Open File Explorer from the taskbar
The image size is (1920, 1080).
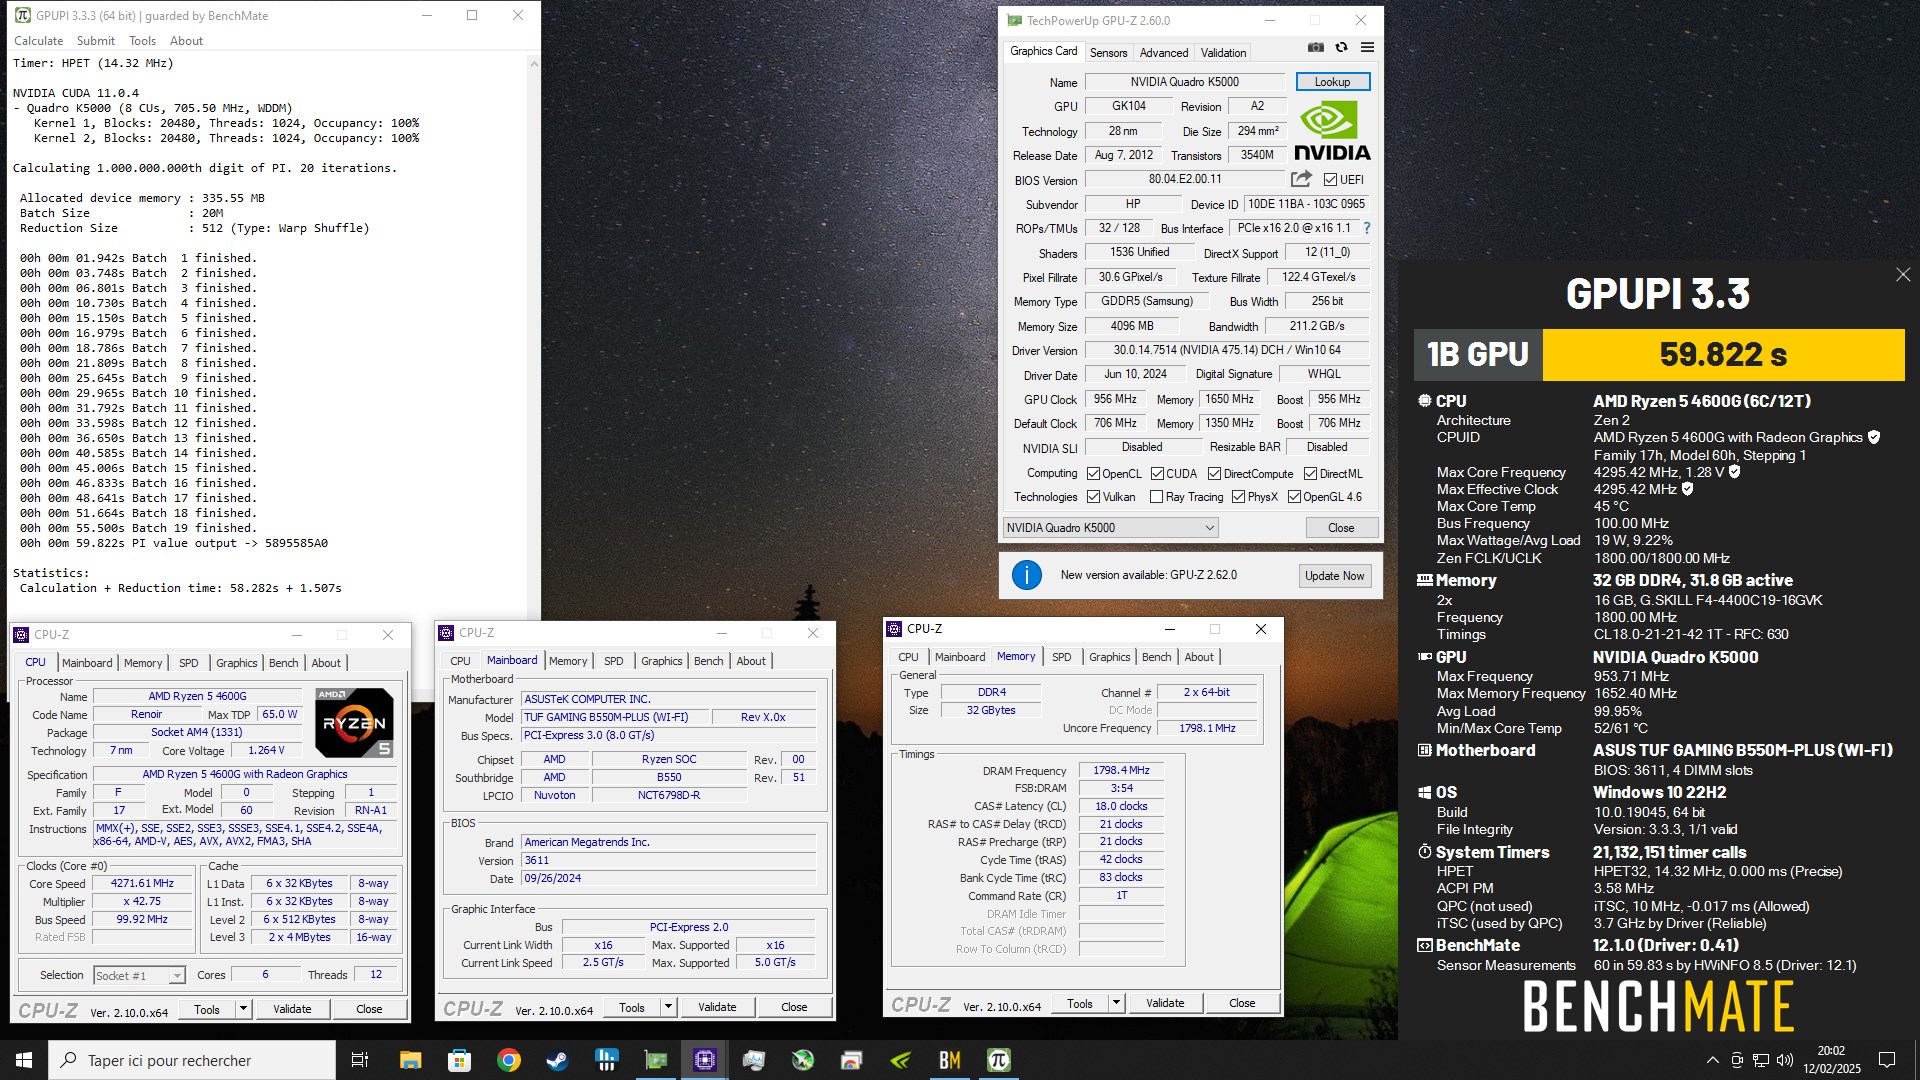[410, 1060]
